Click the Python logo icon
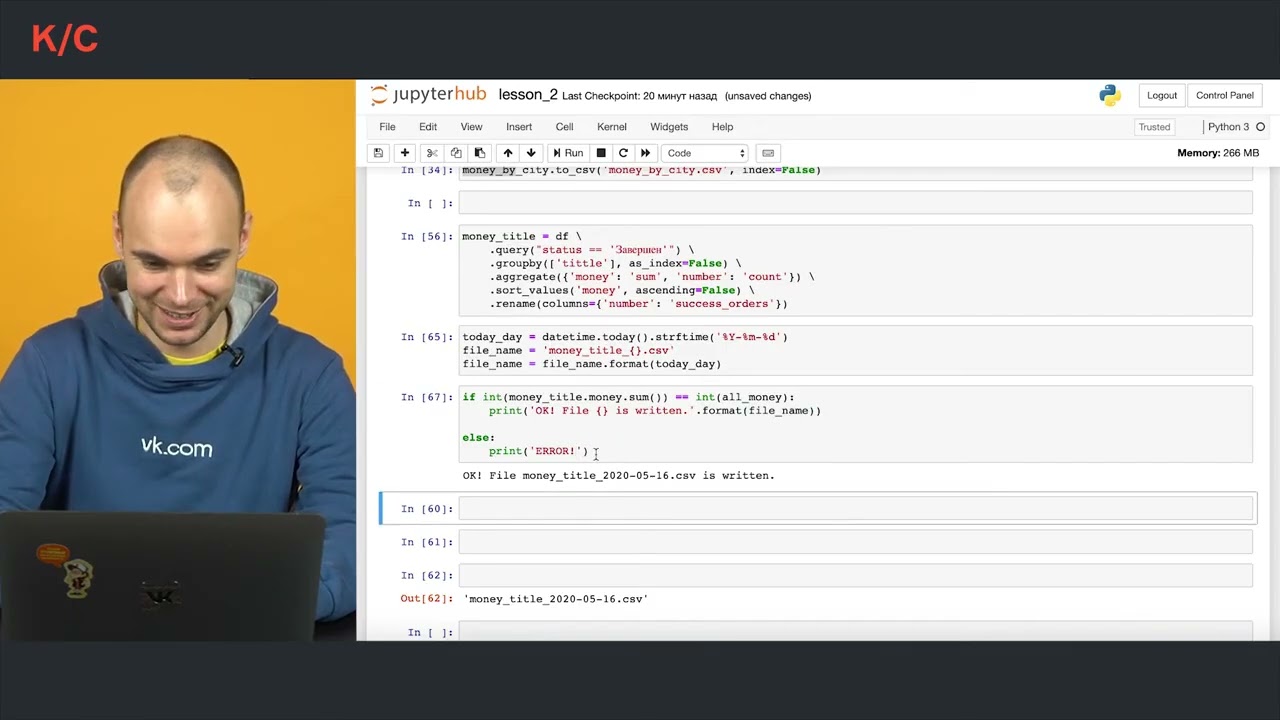 [x=1110, y=95]
